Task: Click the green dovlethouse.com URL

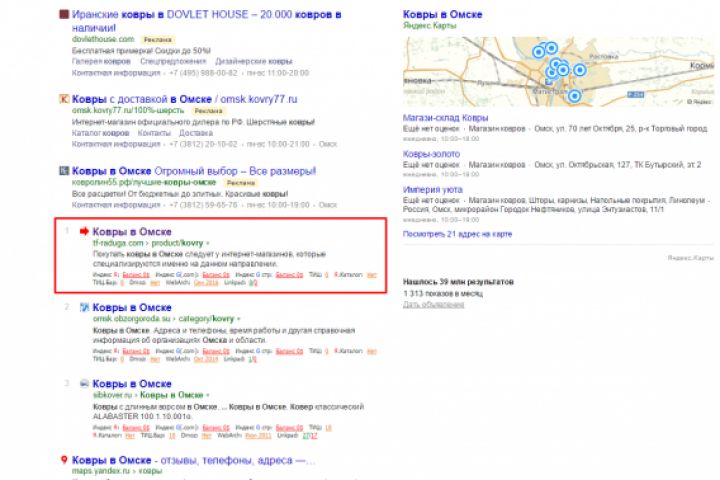Action: coord(103,40)
